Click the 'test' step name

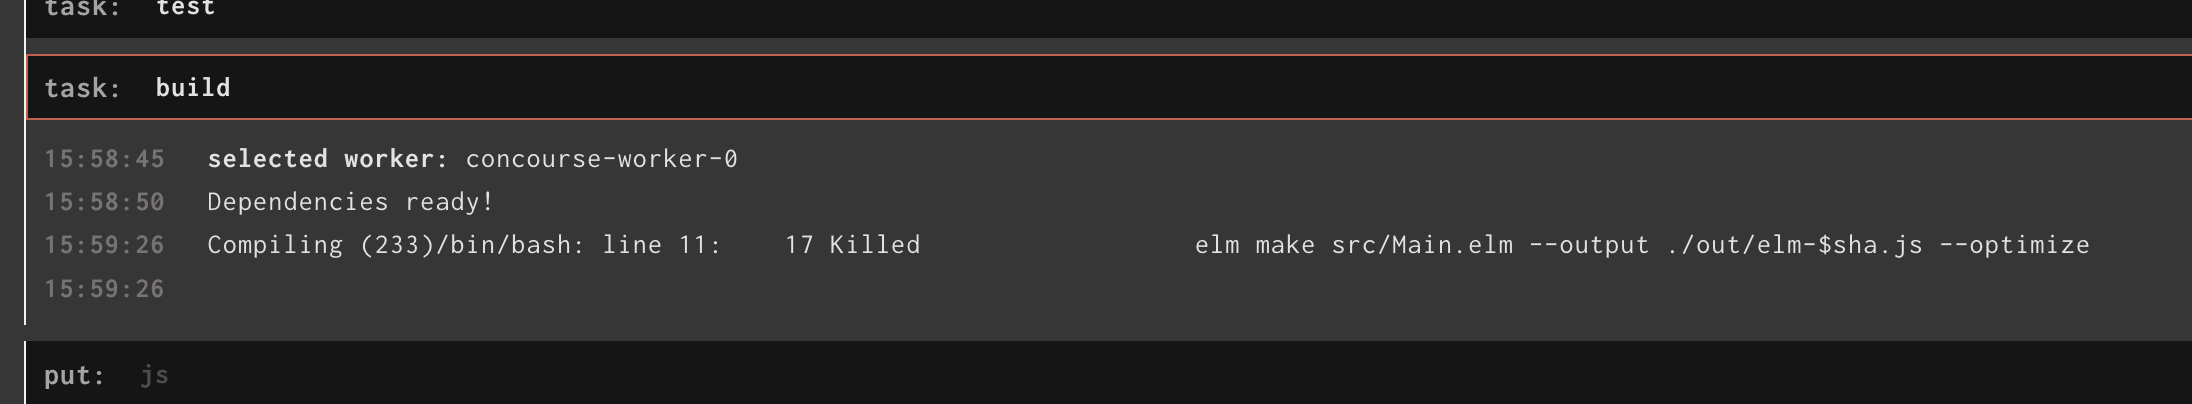tap(186, 9)
